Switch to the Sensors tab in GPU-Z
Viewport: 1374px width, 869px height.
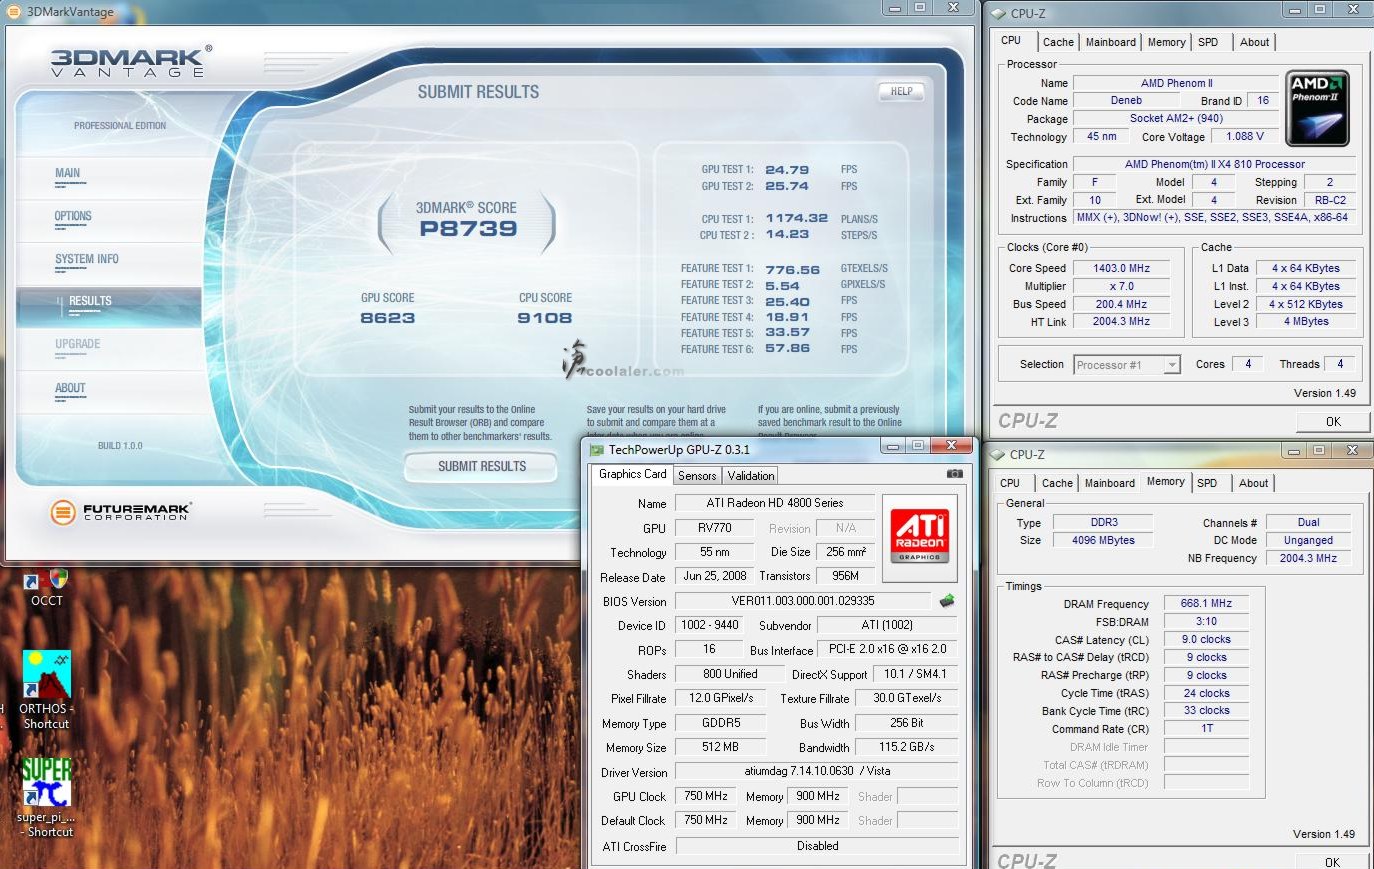(x=697, y=476)
